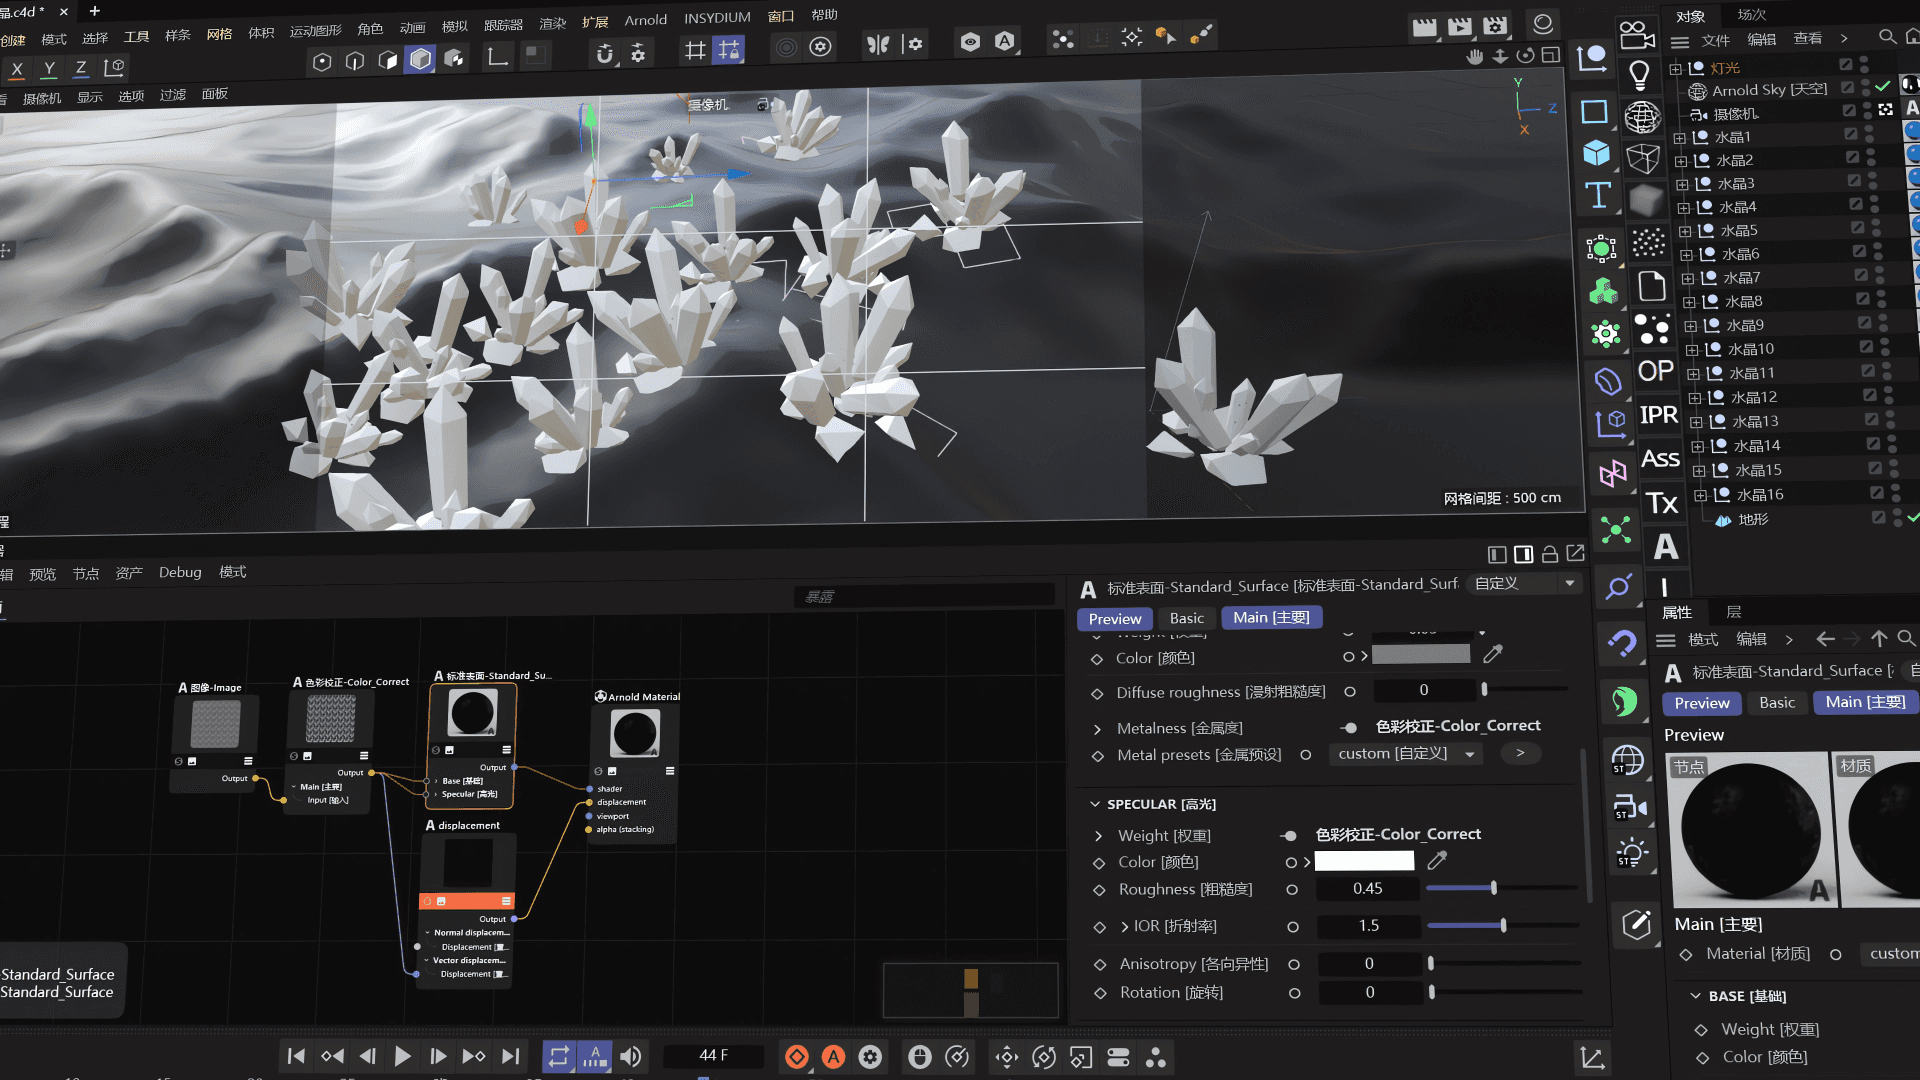Click the cube primitive icon

pyautogui.click(x=1597, y=153)
